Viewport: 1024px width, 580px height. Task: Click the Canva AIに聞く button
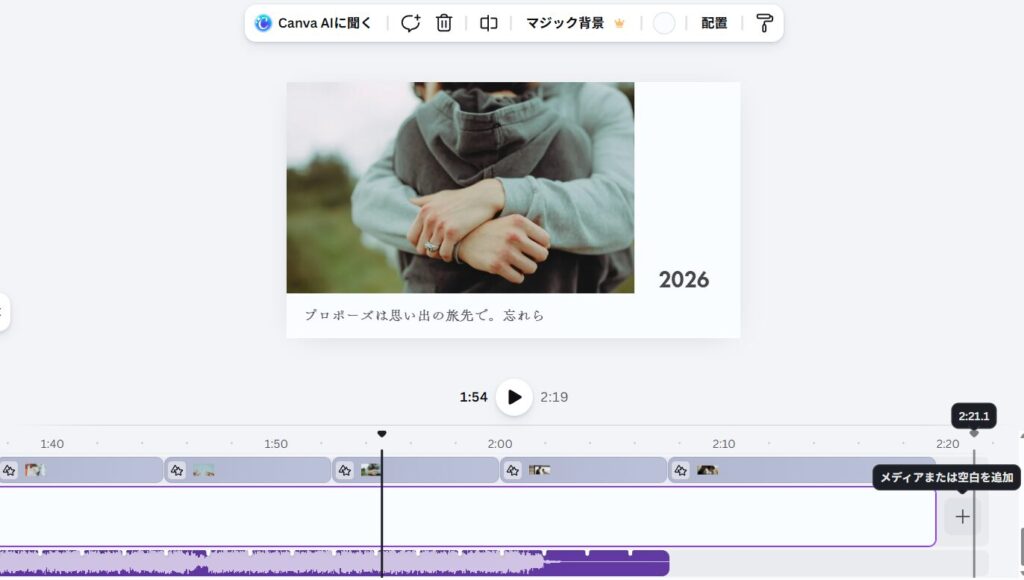(x=313, y=23)
